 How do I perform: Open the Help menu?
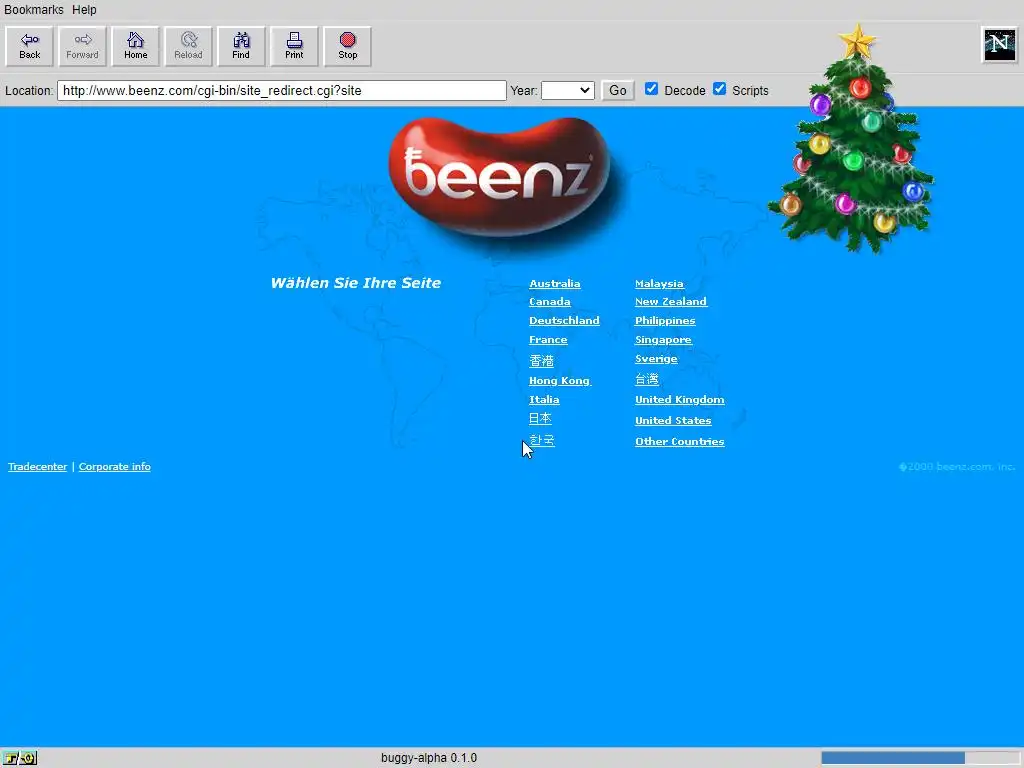click(84, 10)
